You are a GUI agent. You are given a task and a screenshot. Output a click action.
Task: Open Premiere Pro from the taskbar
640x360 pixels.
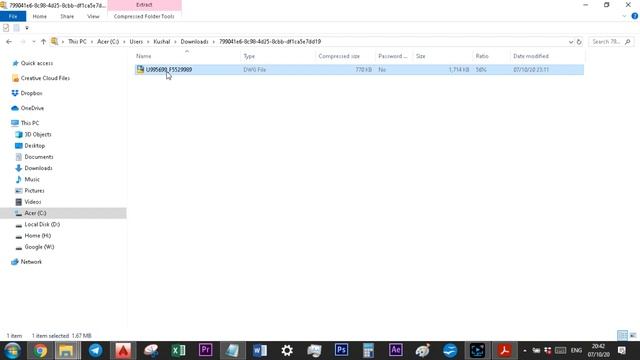pos(206,351)
